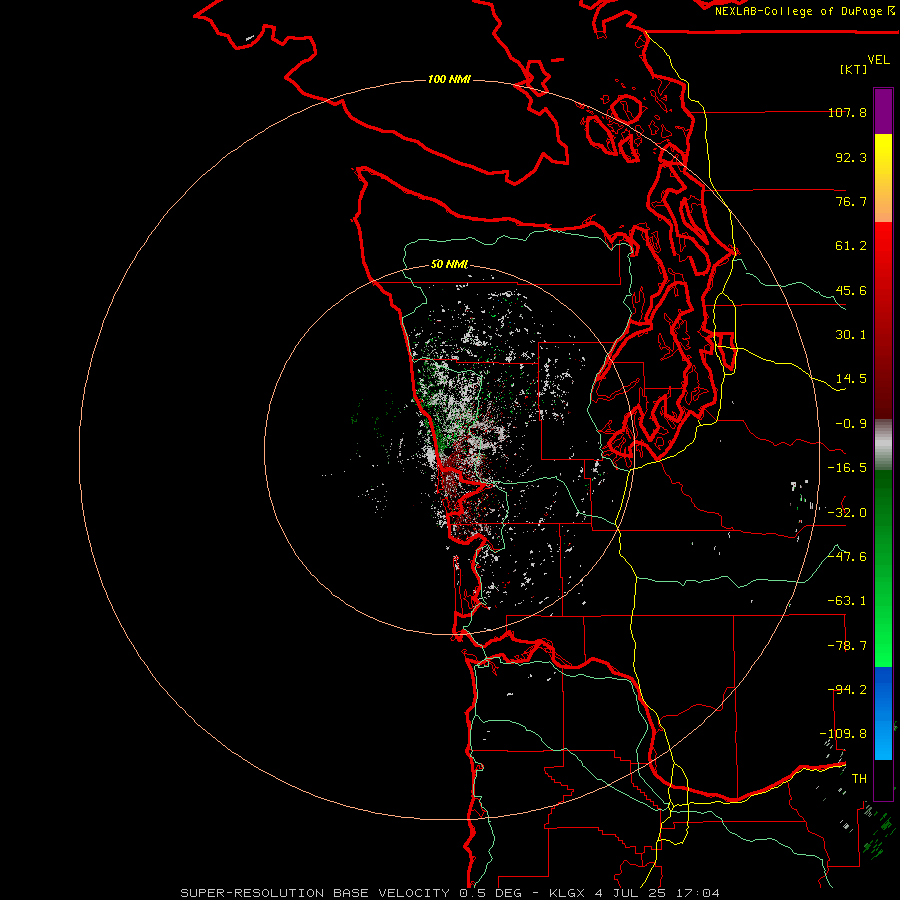900x900 pixels.
Task: Click the -94.2 velocity scale value
Action: coord(847,690)
